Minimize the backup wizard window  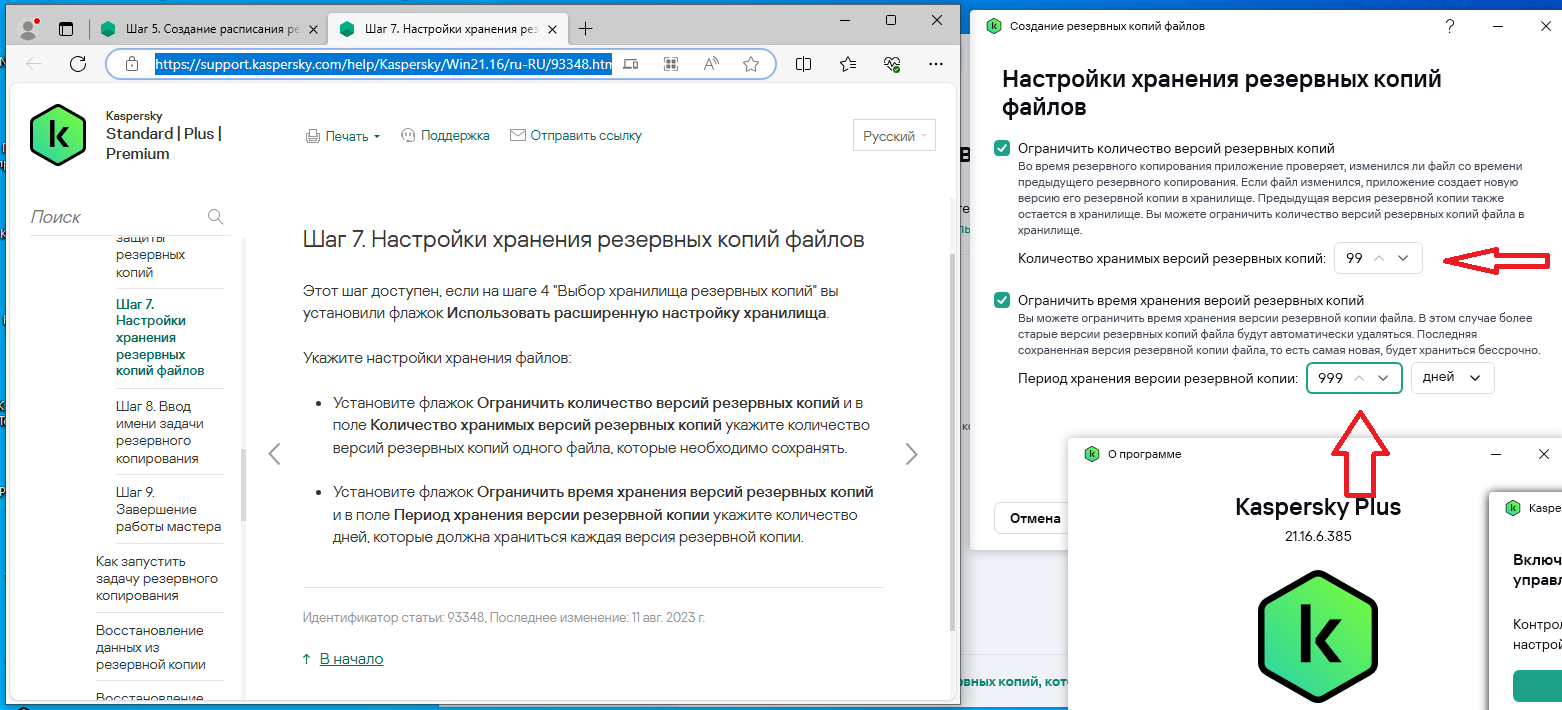coord(1498,26)
